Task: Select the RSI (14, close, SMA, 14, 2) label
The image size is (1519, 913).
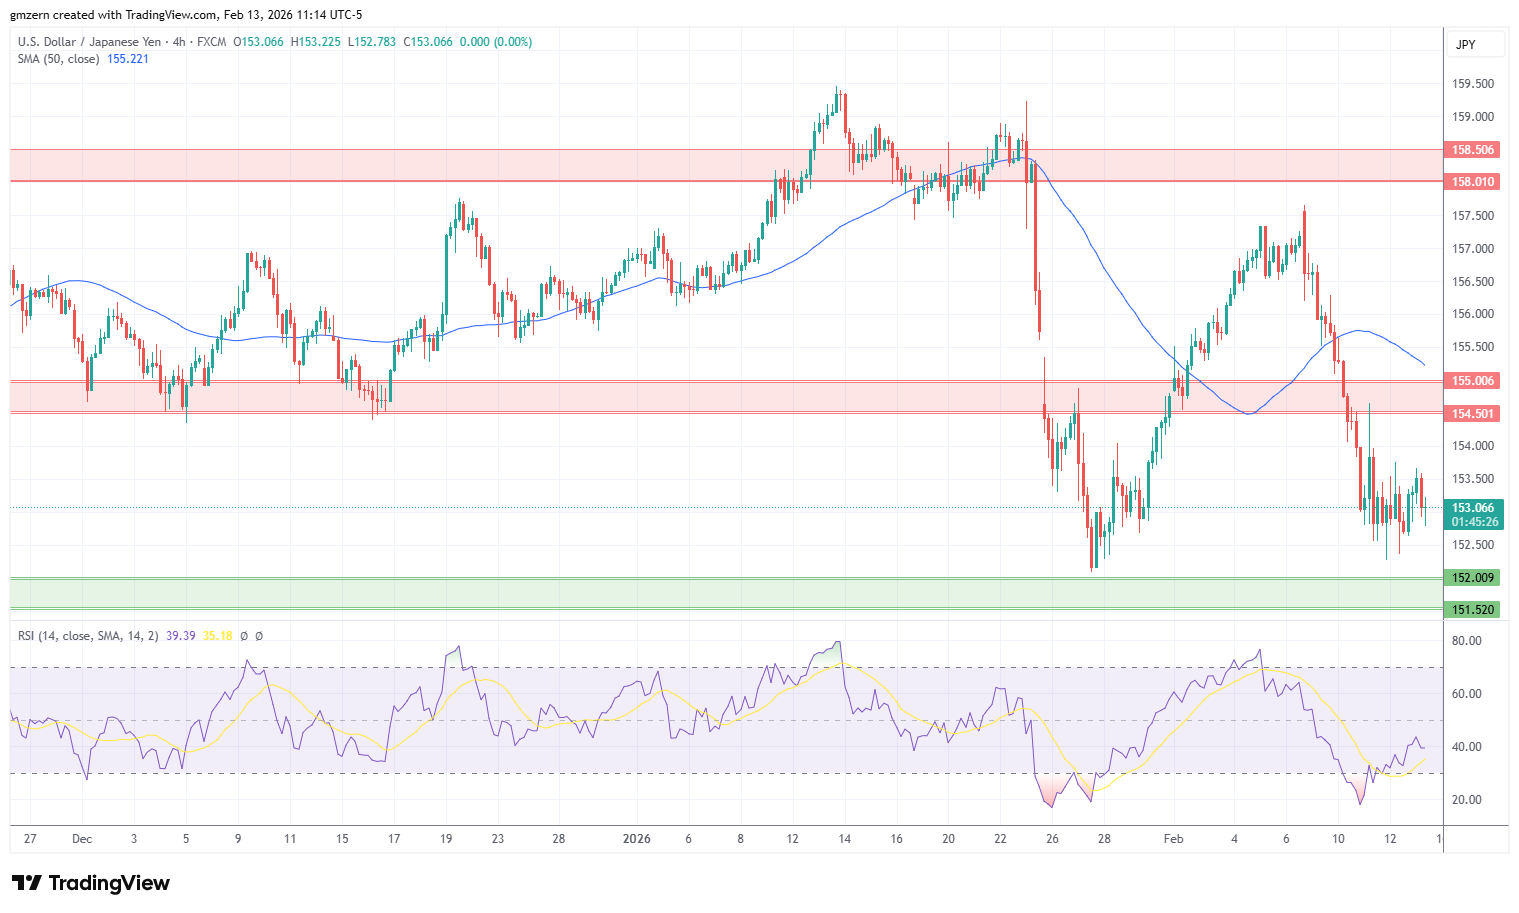Action: tap(88, 636)
